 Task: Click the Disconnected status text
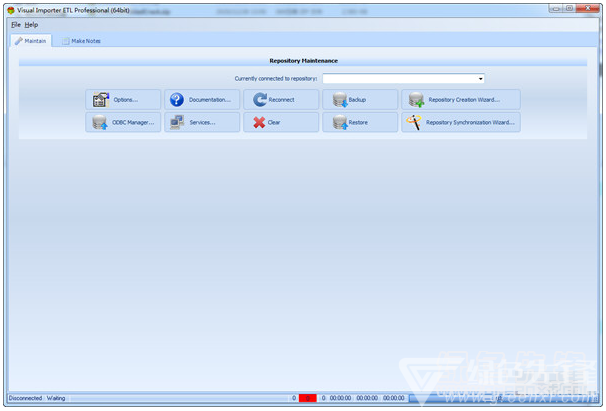[x=25, y=398]
